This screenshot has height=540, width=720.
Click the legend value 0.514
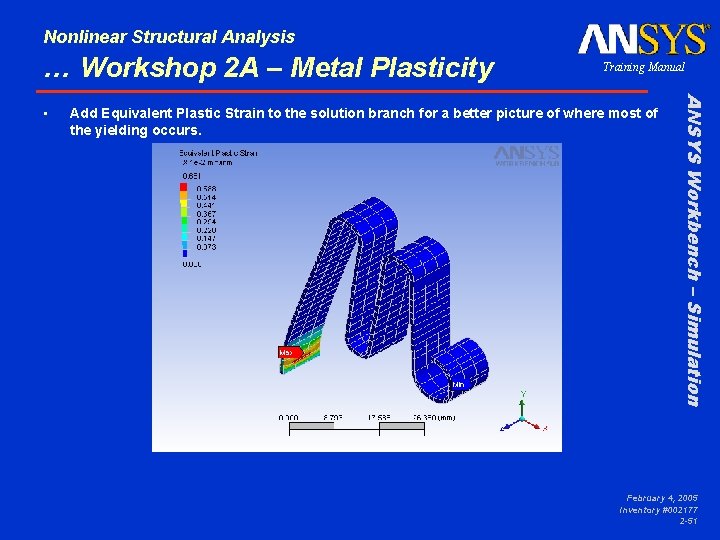point(206,197)
